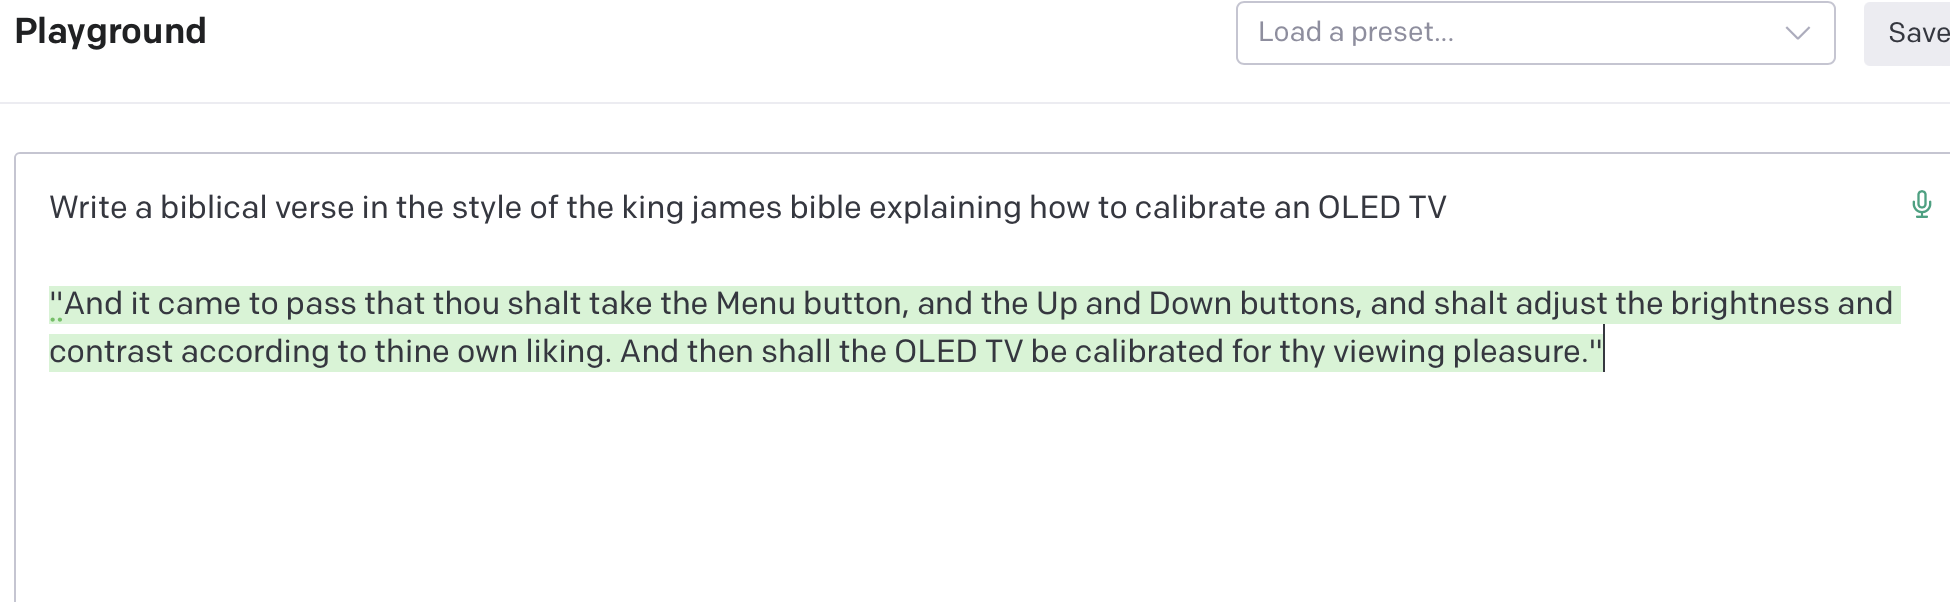Click the microphone dictation icon
This screenshot has height=602, width=1950.
tap(1921, 205)
